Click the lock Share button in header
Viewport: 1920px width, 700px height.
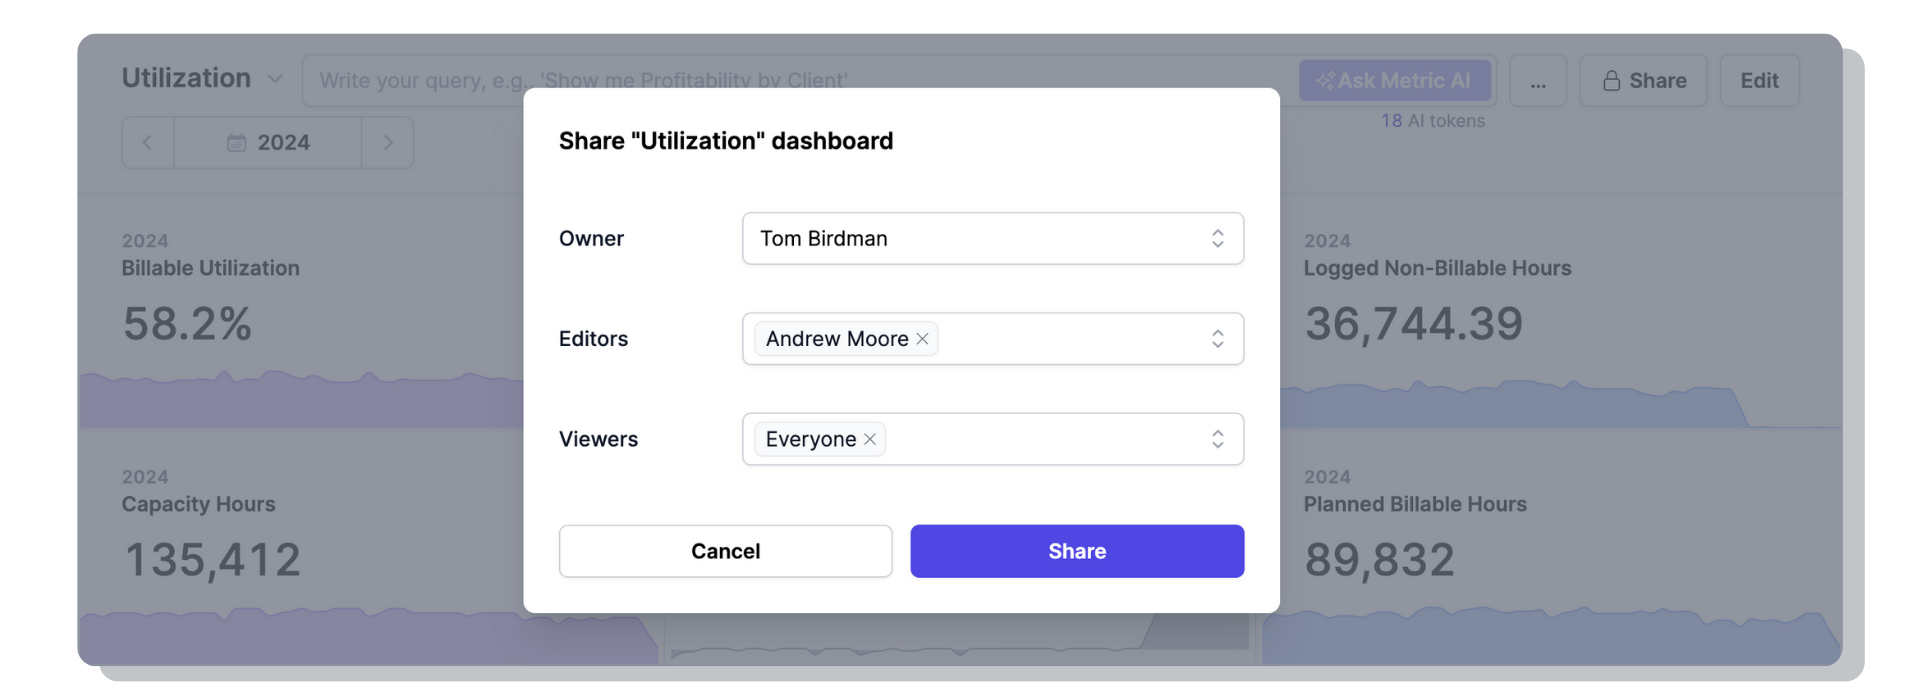click(1643, 81)
